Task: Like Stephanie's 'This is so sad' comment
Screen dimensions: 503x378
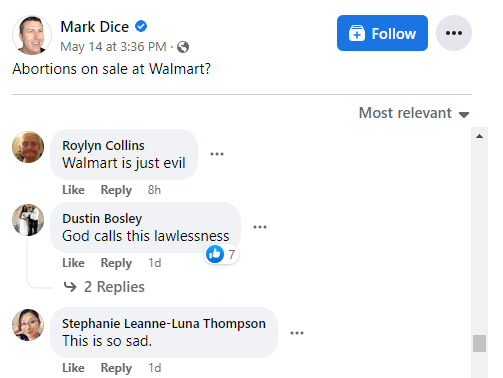Action: point(73,368)
